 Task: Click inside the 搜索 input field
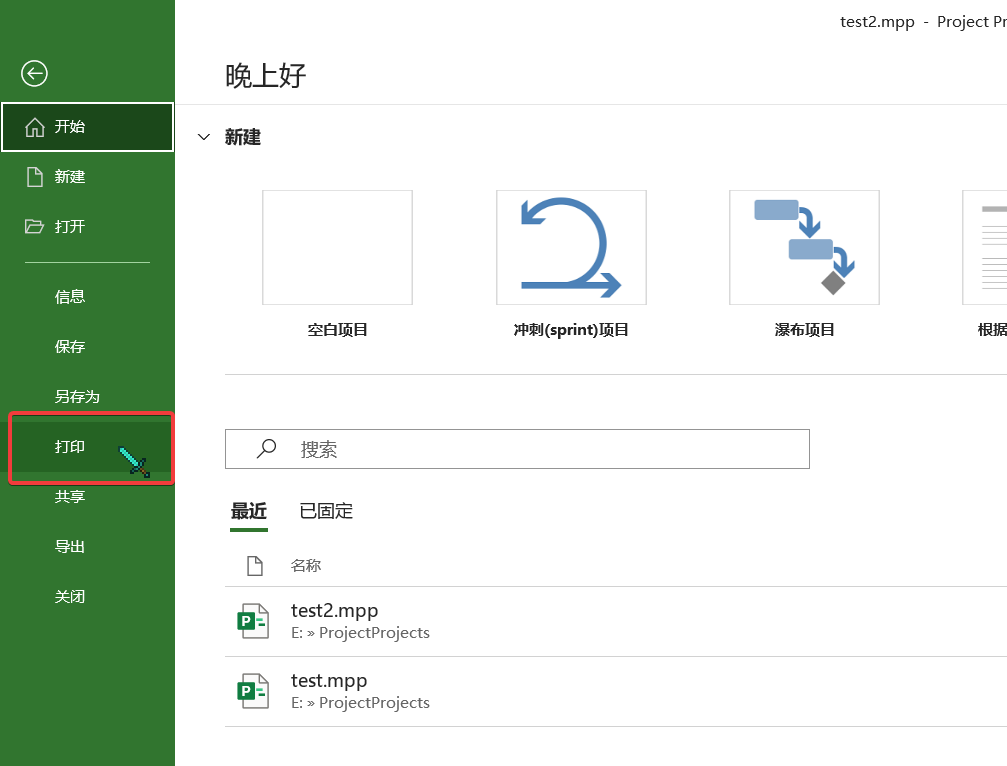[x=517, y=449]
